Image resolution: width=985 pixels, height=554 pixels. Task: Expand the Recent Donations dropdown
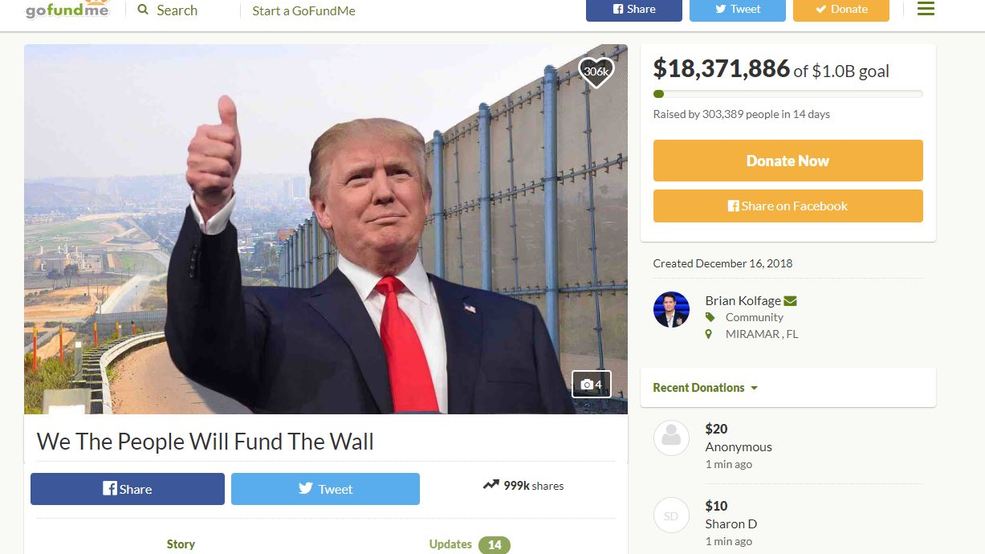point(705,388)
